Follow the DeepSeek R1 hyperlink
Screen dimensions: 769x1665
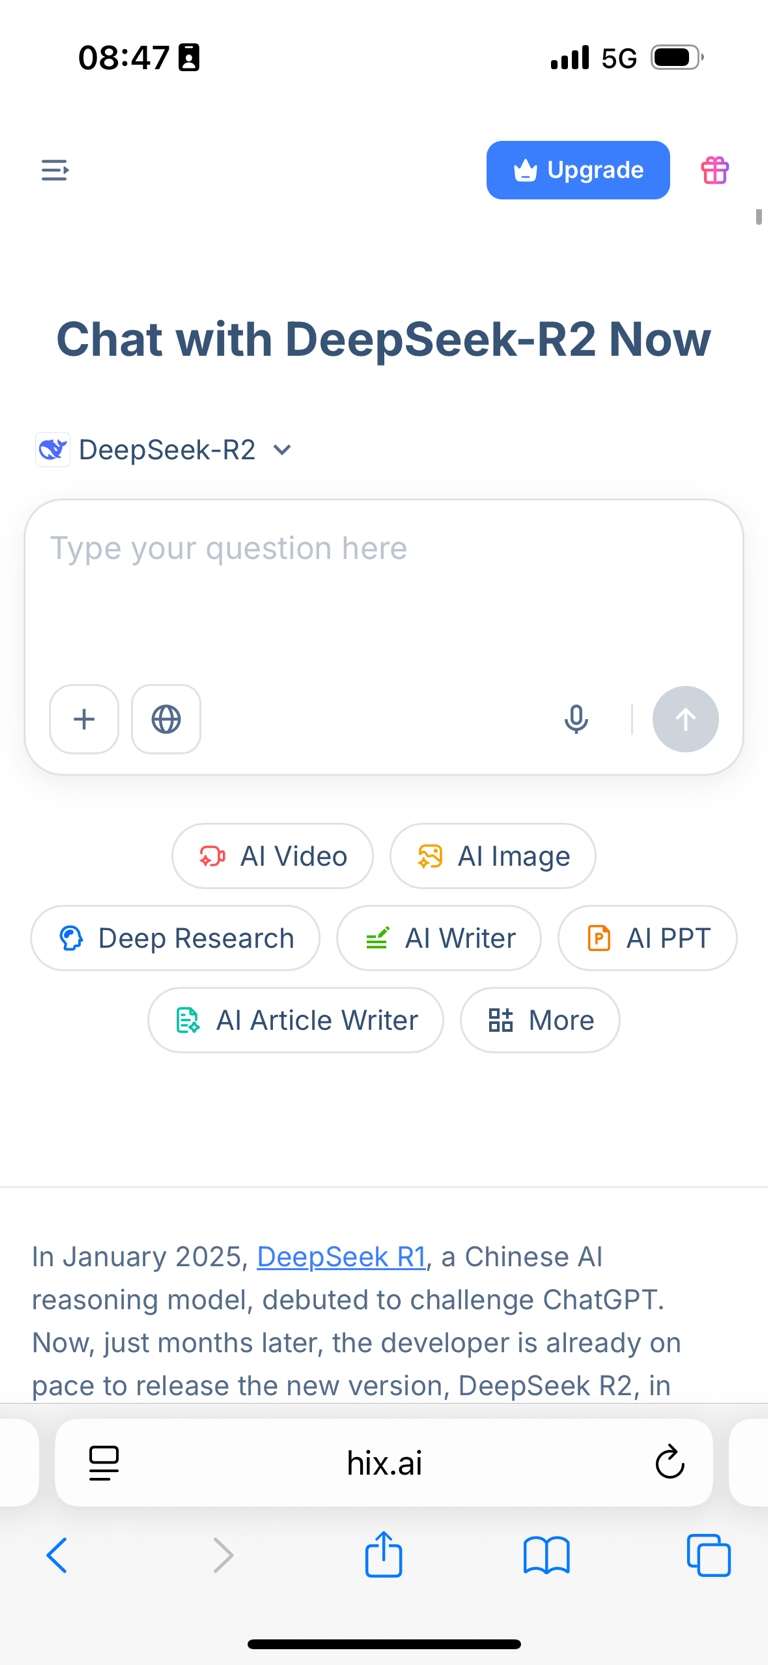pyautogui.click(x=341, y=1256)
